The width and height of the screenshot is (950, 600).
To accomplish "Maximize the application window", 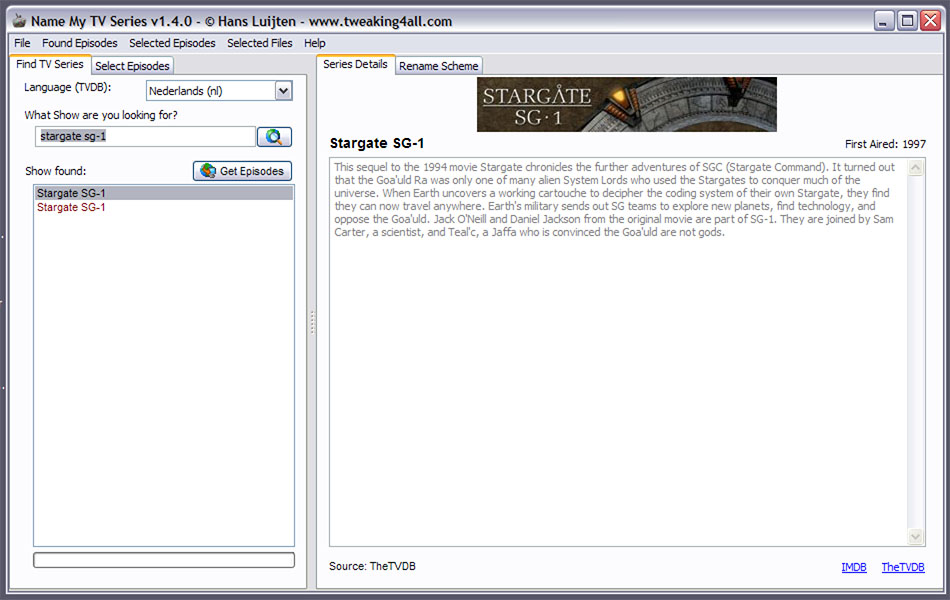I will (x=907, y=21).
